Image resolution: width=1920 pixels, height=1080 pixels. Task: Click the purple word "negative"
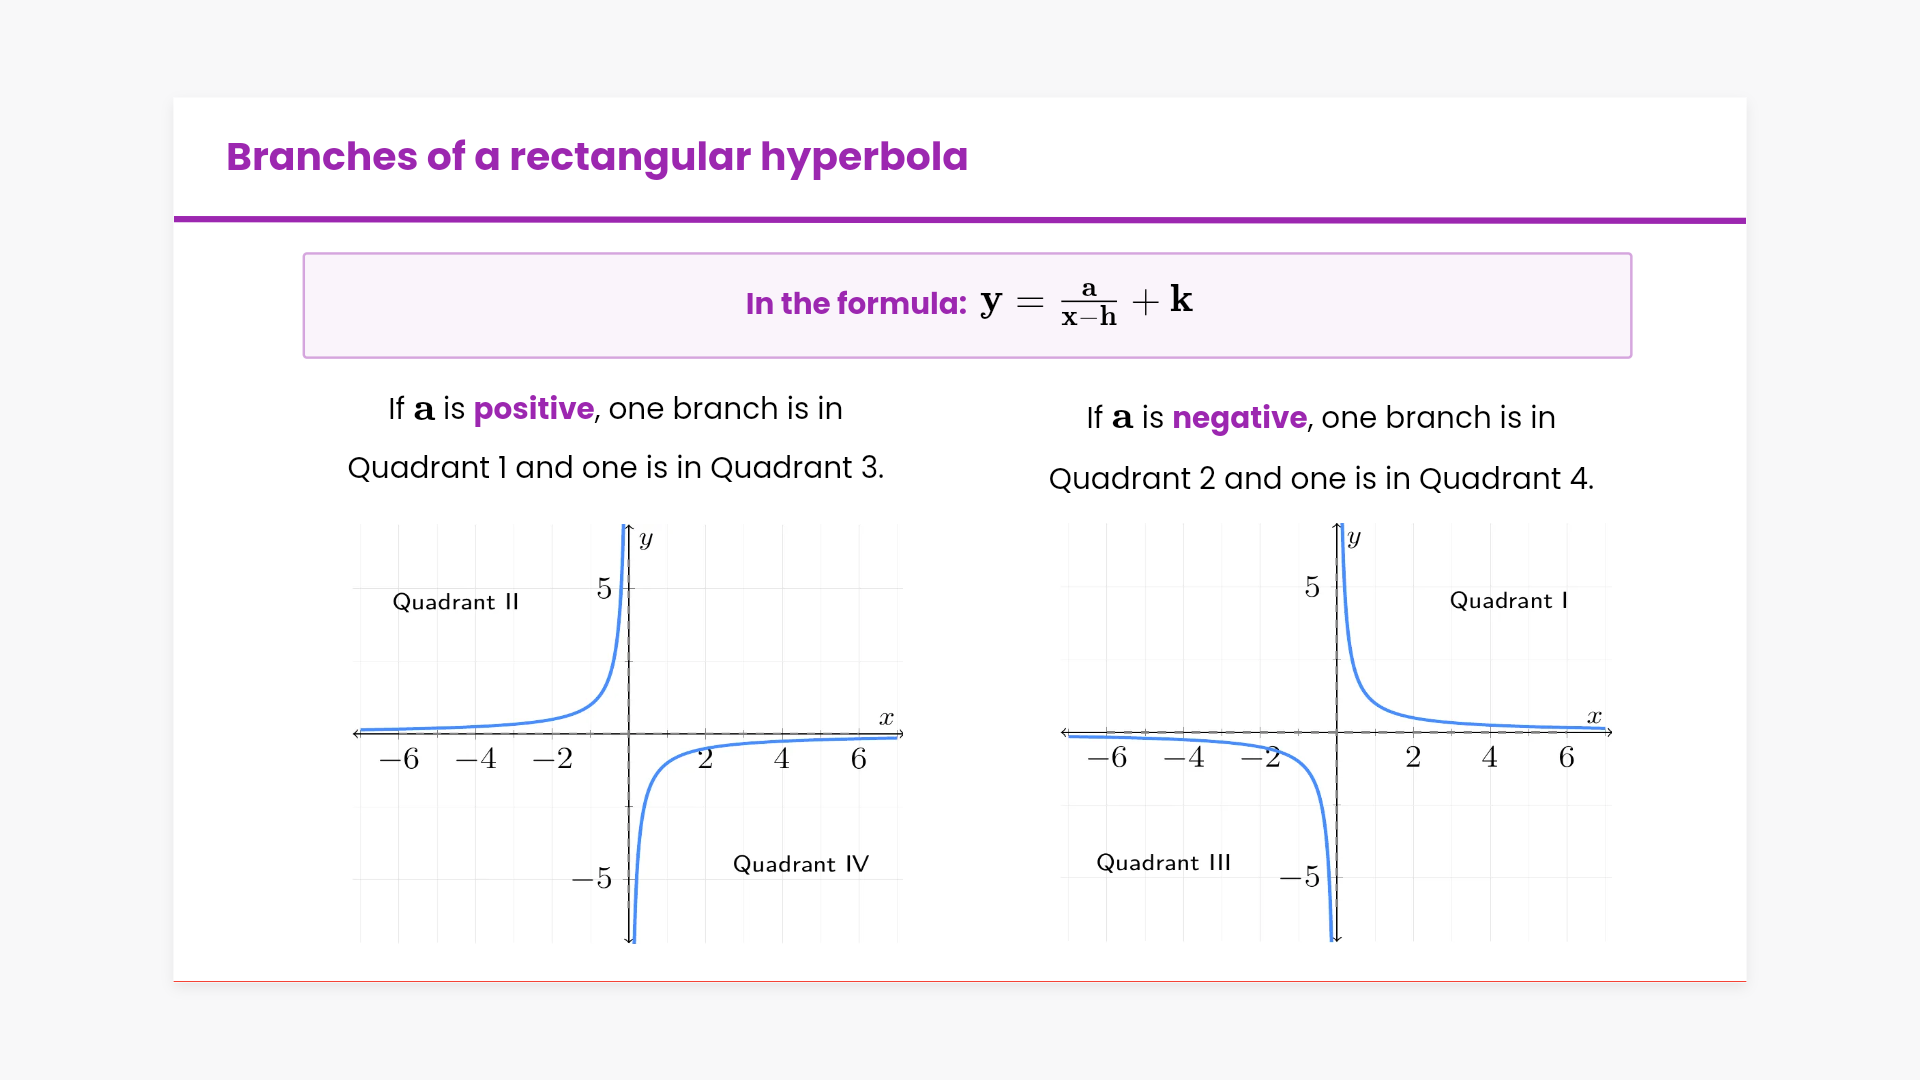click(x=1239, y=418)
